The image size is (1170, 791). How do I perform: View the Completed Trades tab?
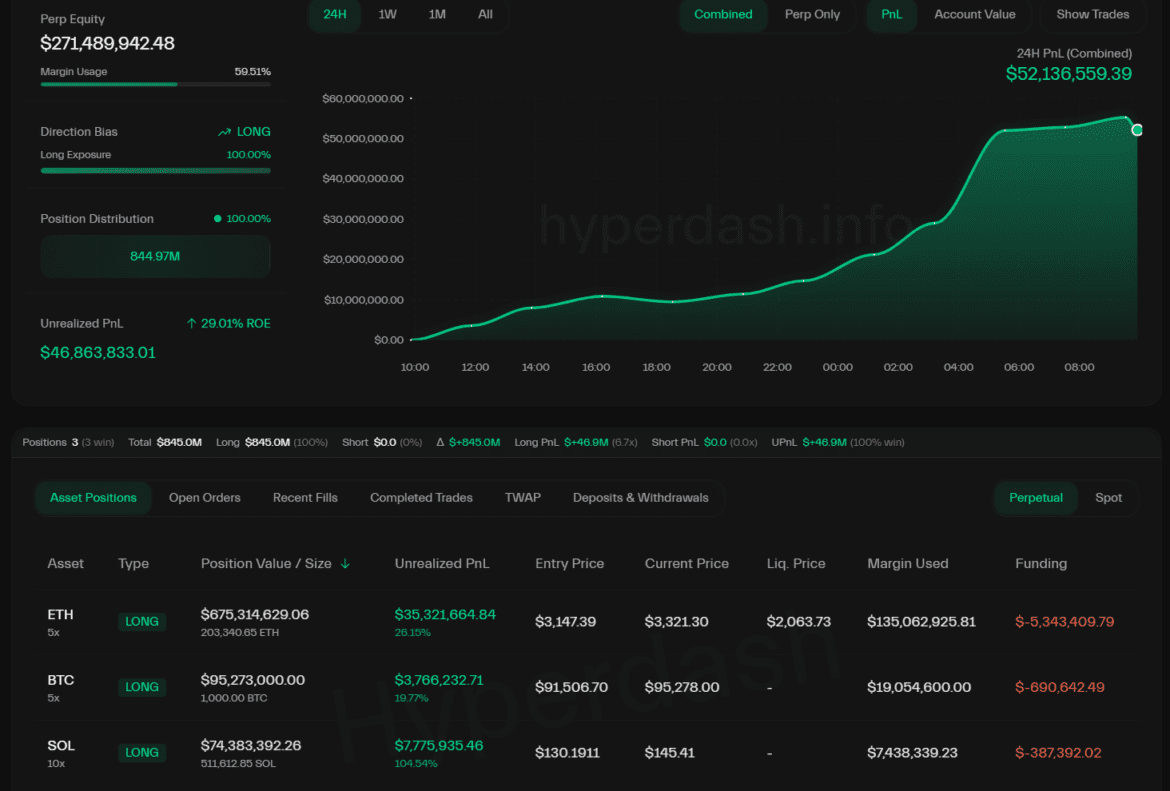pos(421,497)
